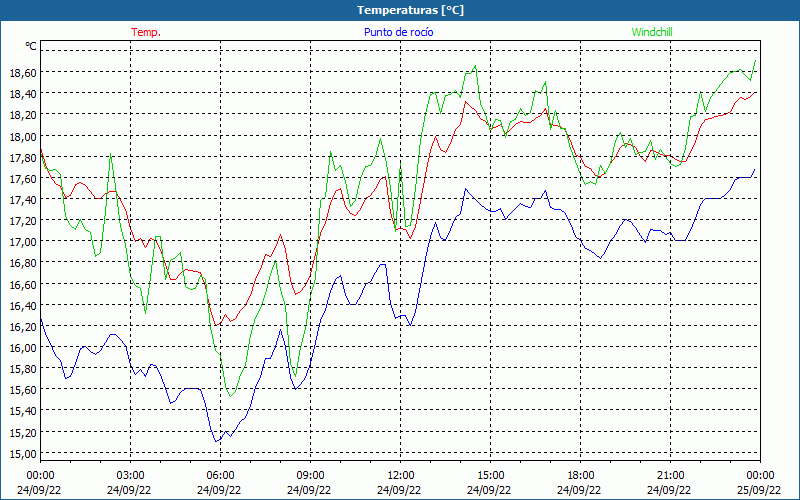Select the green 'Windchill' legend label
The height and width of the screenshot is (500, 800).
[x=652, y=32]
